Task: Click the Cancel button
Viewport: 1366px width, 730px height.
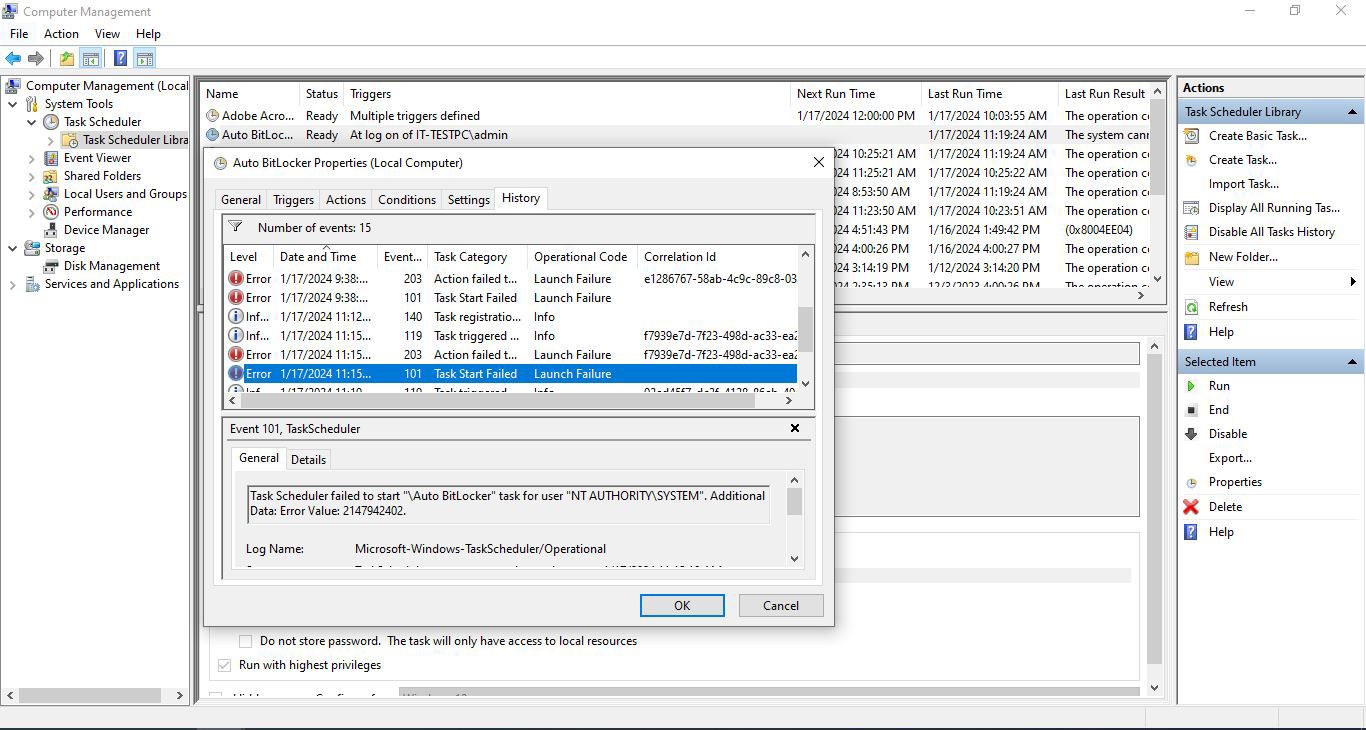Action: tap(781, 606)
